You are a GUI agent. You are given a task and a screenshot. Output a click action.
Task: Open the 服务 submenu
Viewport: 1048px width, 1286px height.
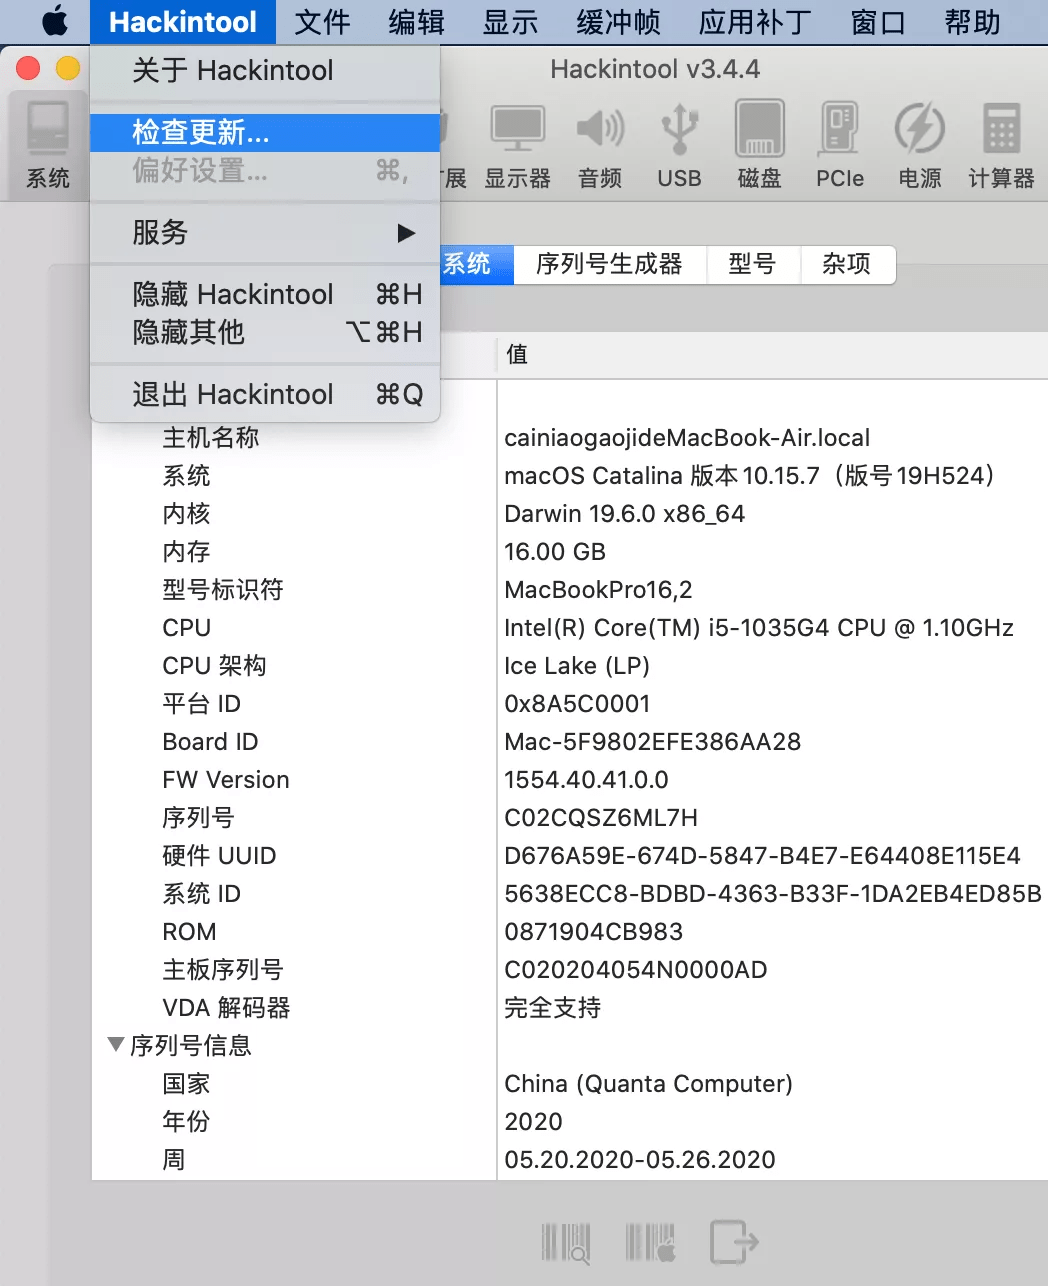click(x=265, y=233)
